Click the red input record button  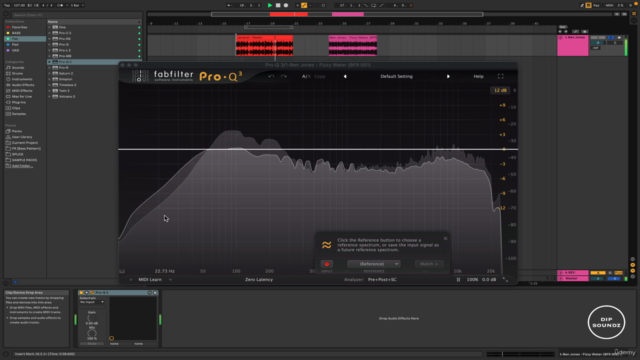point(327,264)
